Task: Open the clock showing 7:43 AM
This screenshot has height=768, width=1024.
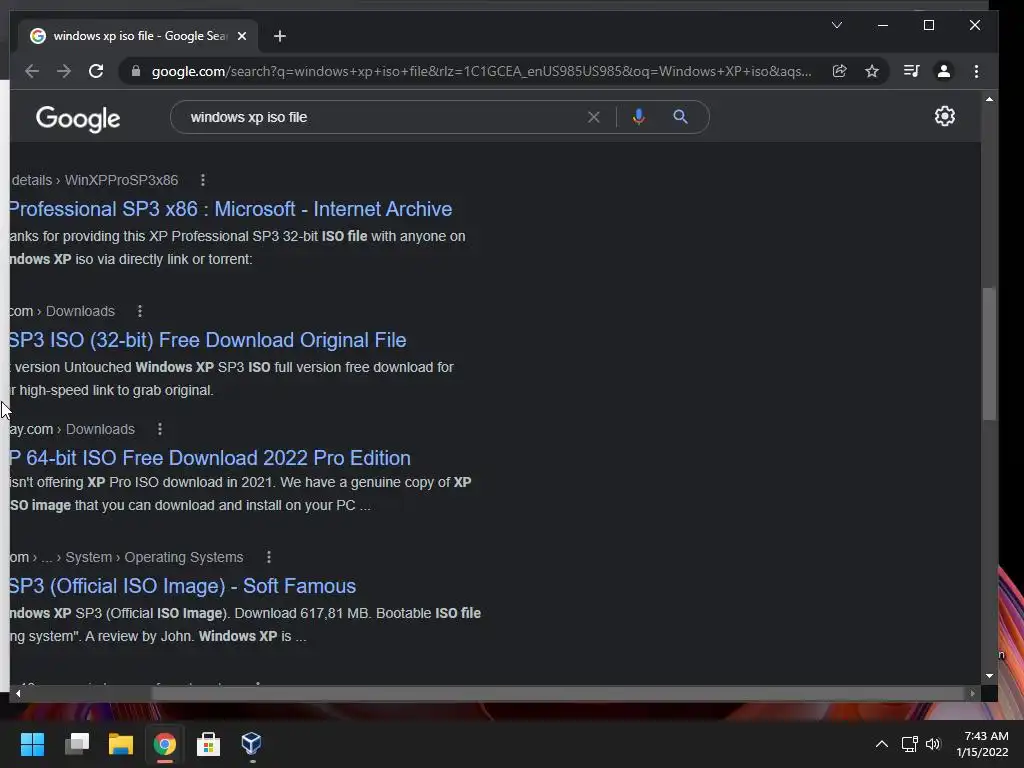Action: [982, 744]
